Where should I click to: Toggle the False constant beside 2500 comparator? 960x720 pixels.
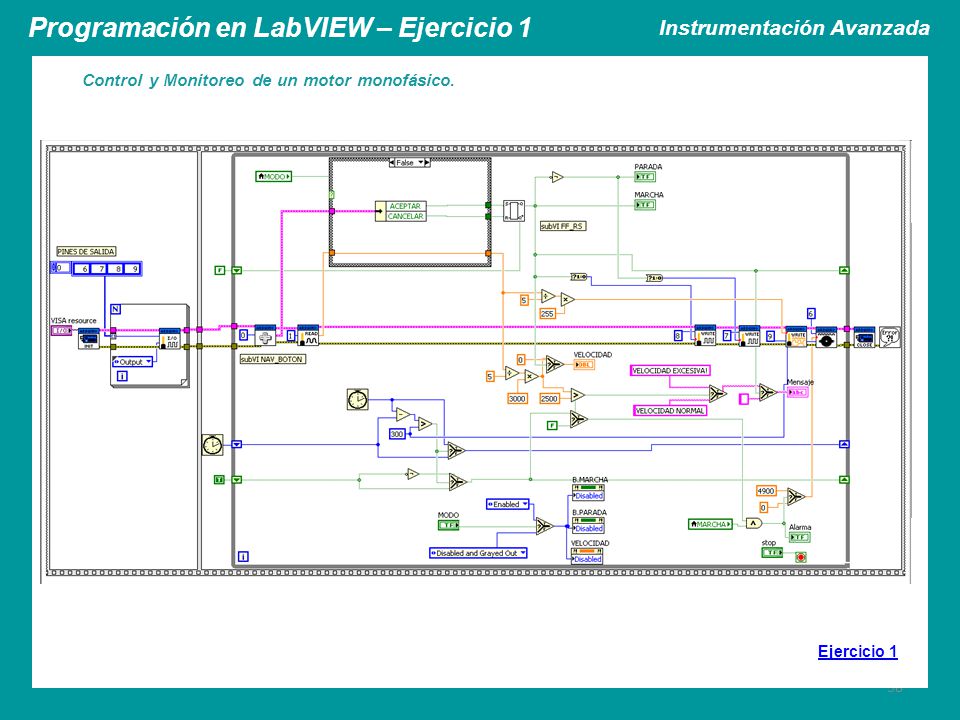pos(552,425)
